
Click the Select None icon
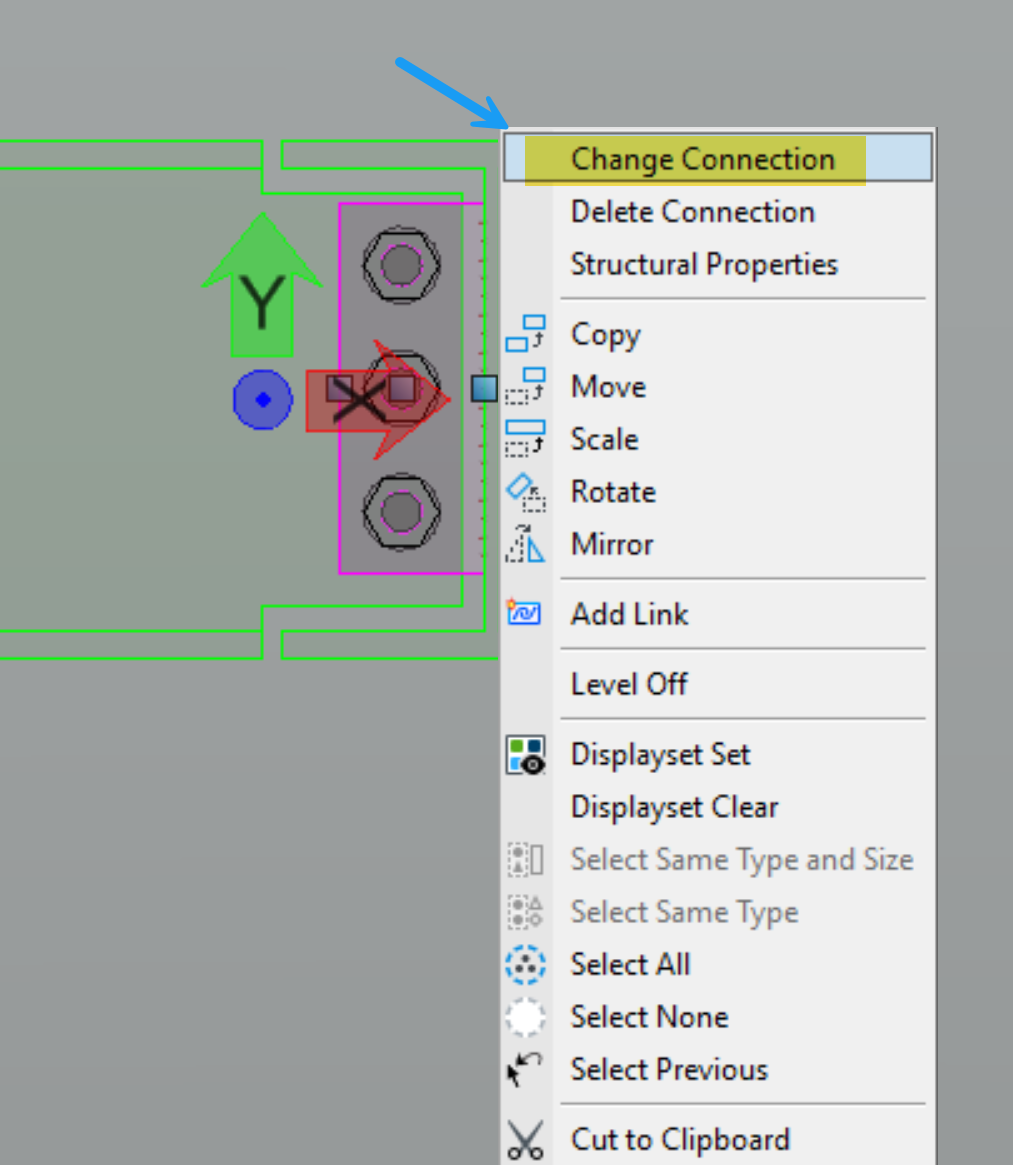(x=525, y=1017)
